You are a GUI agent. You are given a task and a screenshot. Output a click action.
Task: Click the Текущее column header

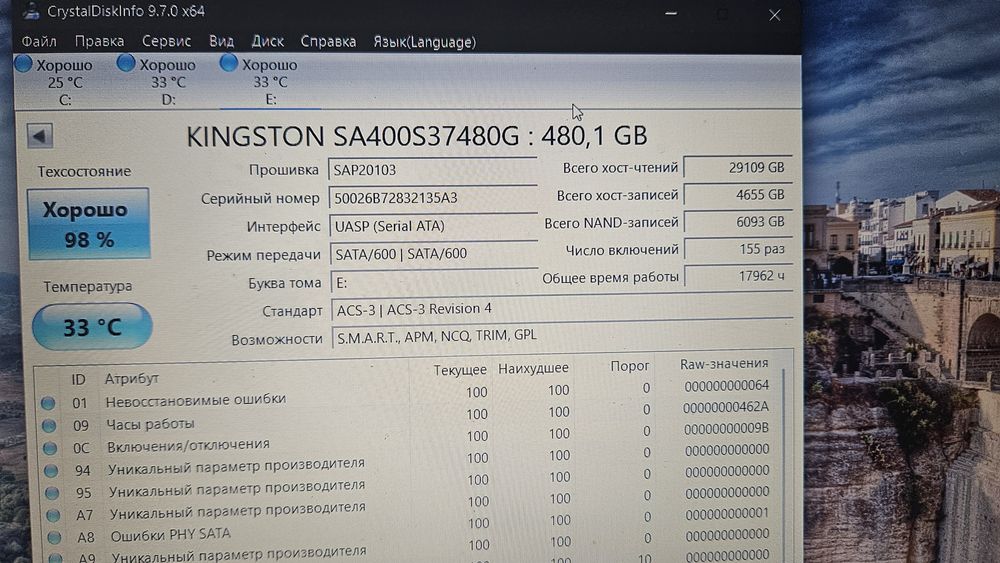pos(460,370)
